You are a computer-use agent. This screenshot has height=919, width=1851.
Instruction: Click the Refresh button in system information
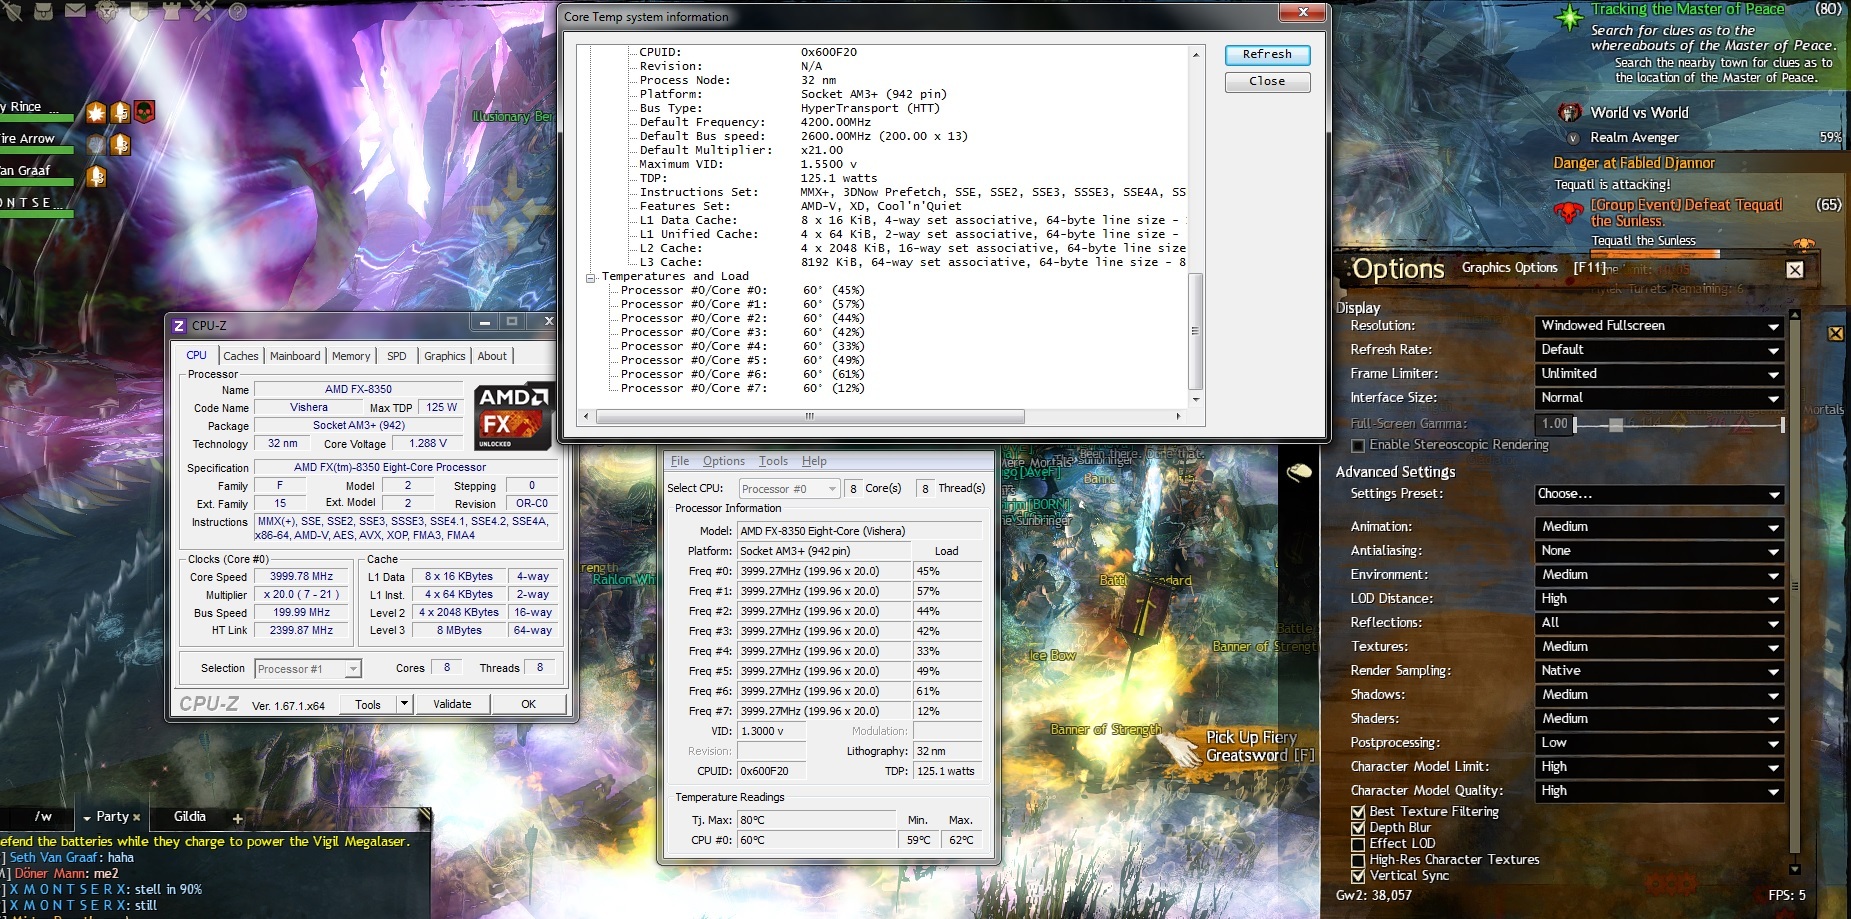click(x=1267, y=55)
